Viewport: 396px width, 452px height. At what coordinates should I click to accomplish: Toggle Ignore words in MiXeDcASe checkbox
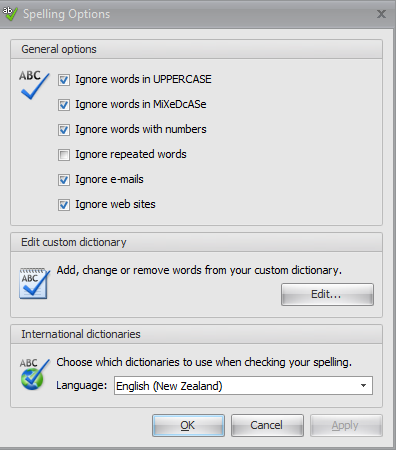pyautogui.click(x=64, y=105)
